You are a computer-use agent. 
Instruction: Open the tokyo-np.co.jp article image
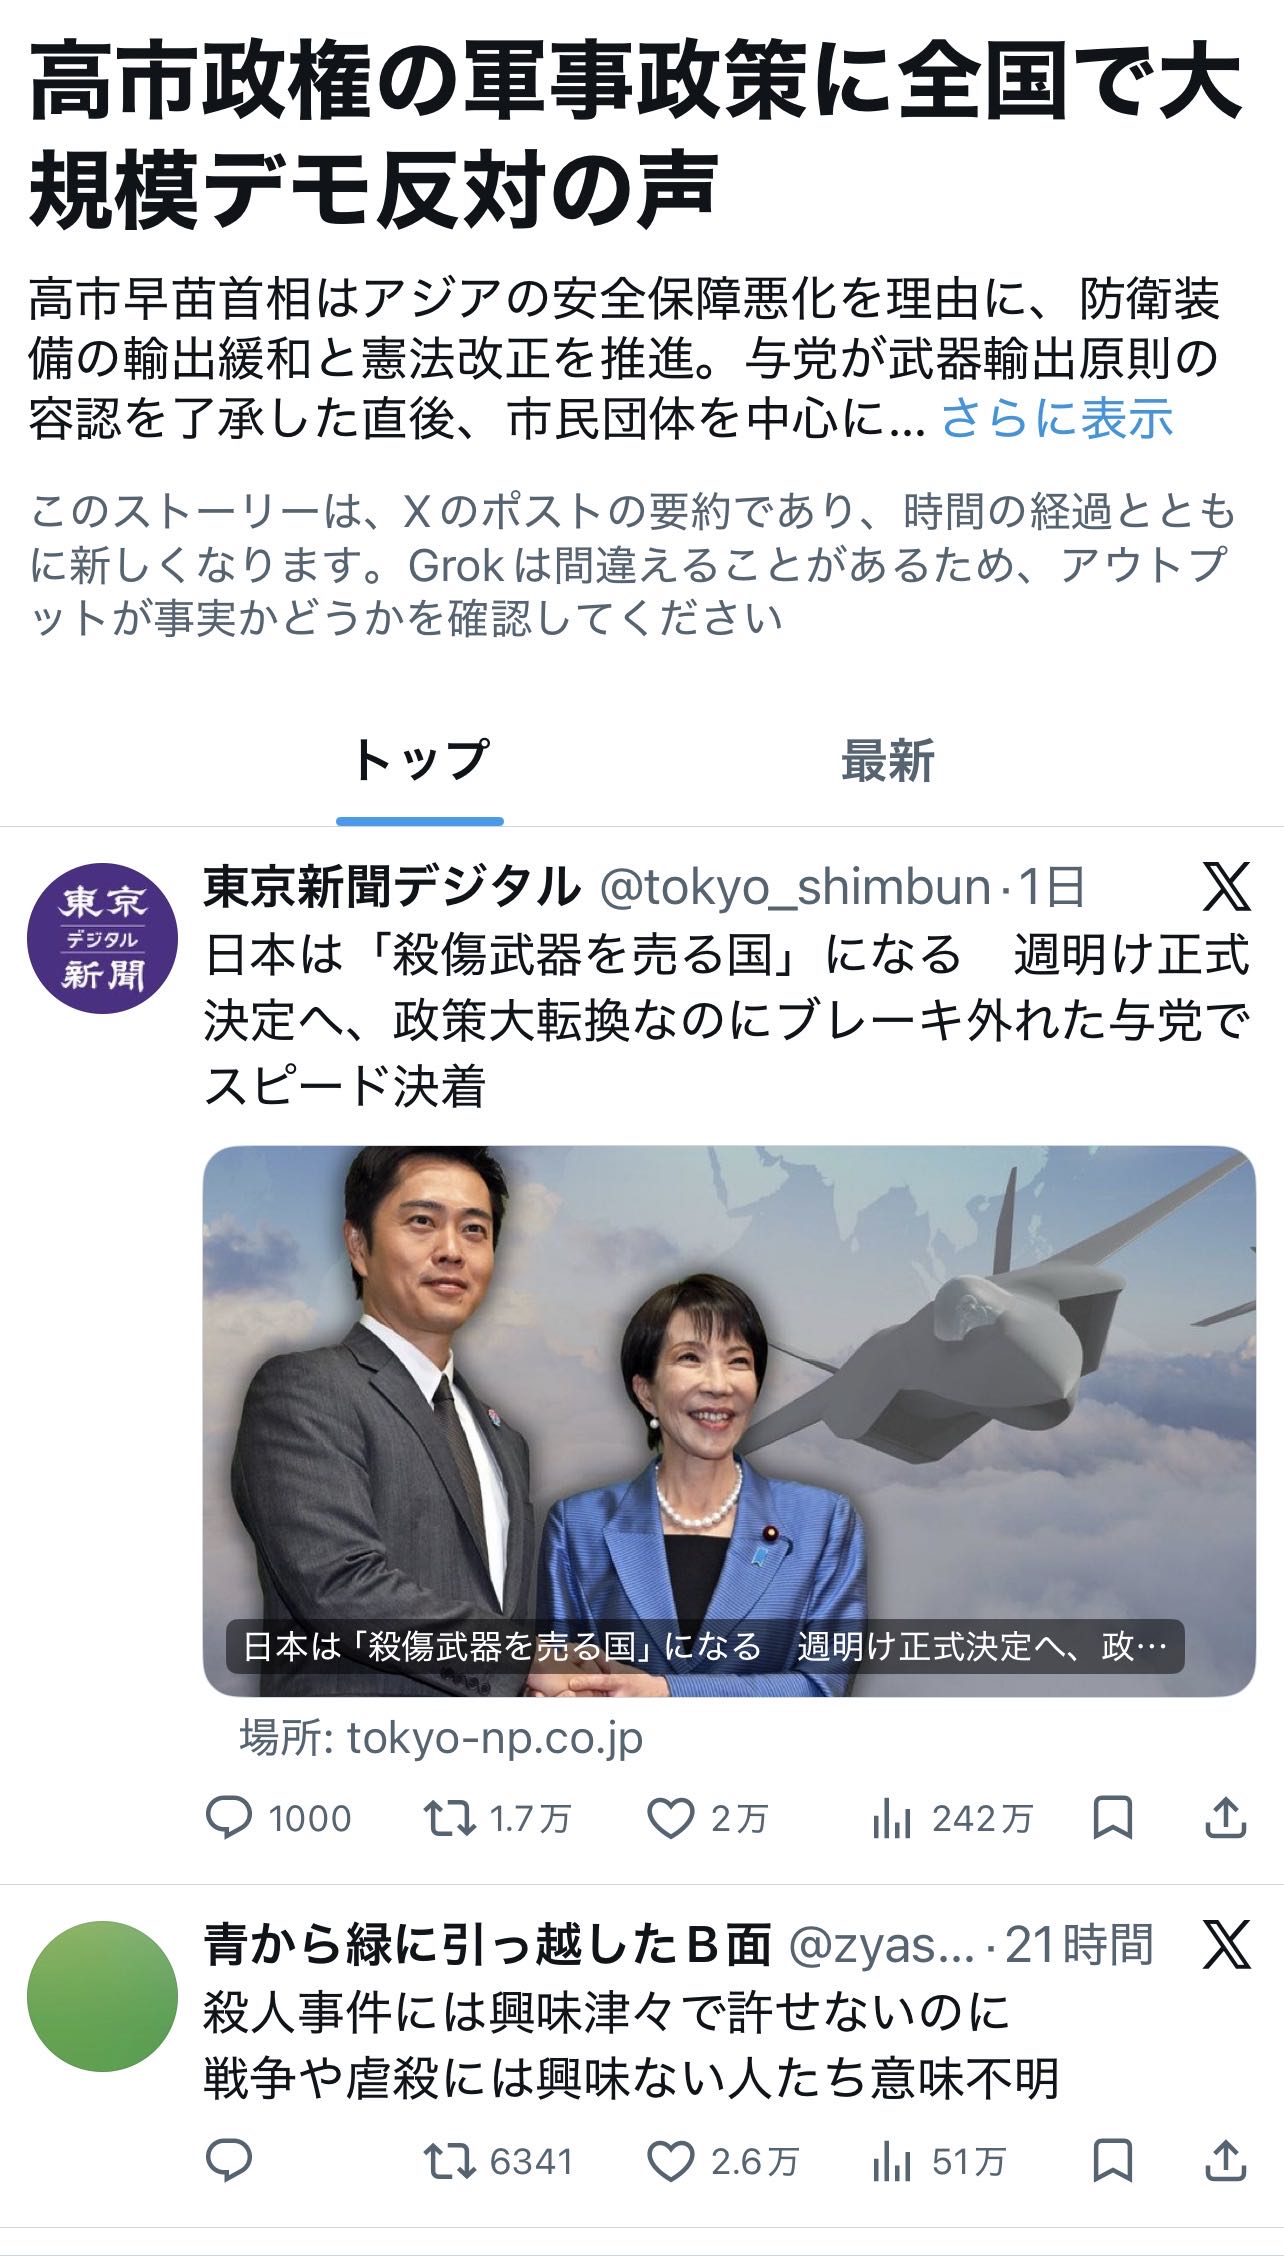coord(729,1421)
